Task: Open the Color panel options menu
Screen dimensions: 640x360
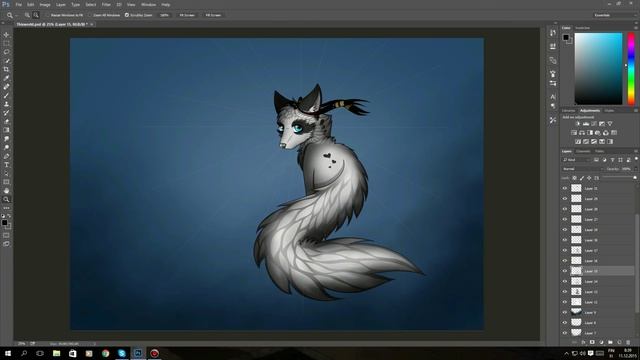Action: pyautogui.click(x=636, y=28)
